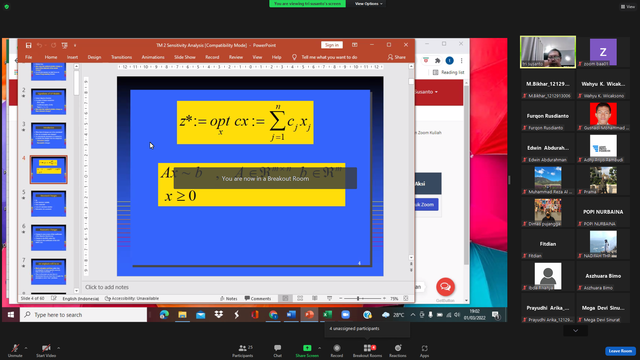This screenshot has width=640, height=360.
Task: Expand video options arrow next to Start Video
Action: [x=59, y=348]
